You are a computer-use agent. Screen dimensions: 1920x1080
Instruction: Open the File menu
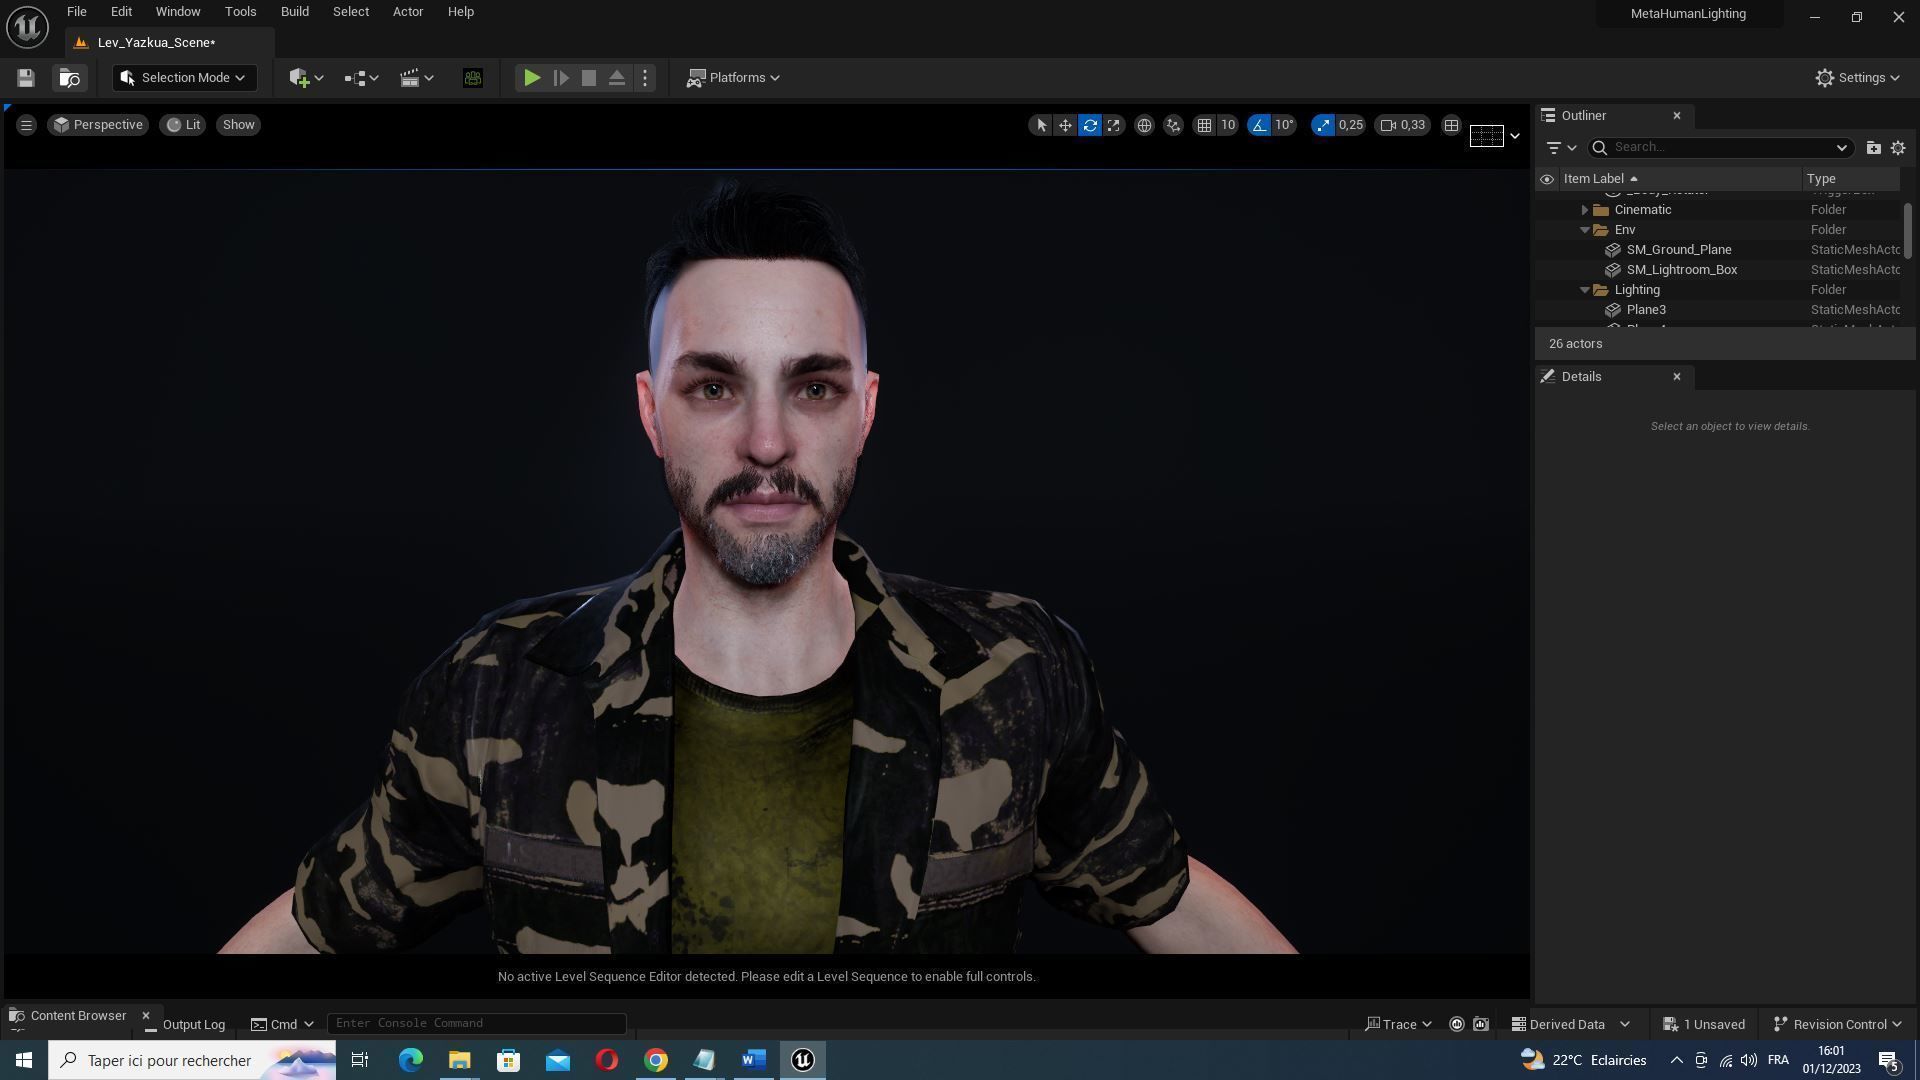(x=76, y=12)
